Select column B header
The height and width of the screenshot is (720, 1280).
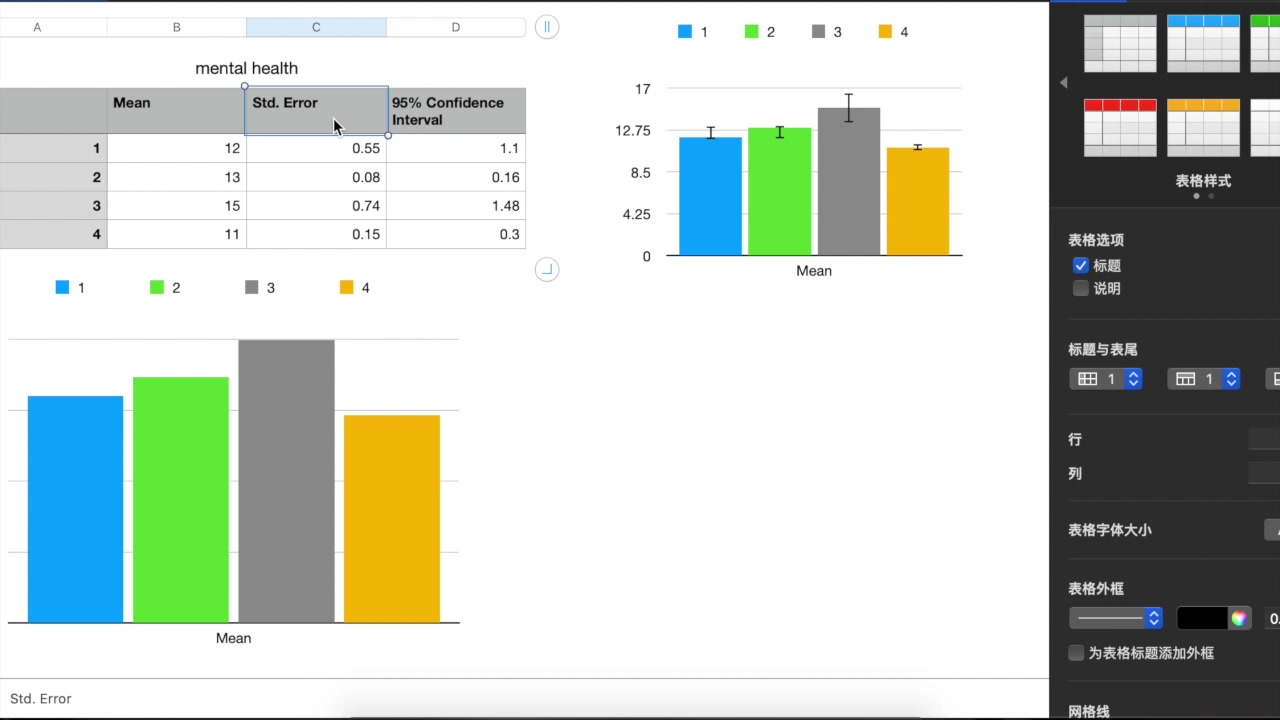[x=177, y=27]
